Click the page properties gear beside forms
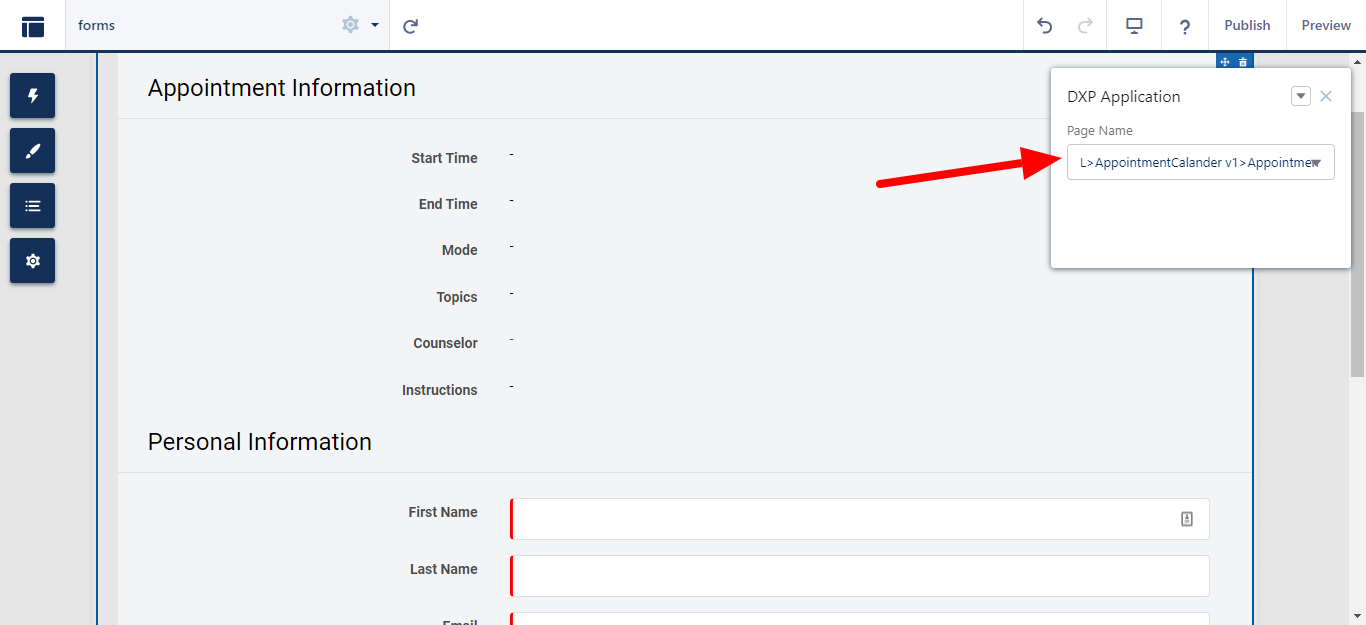Viewport: 1366px width, 625px height. 350,25
